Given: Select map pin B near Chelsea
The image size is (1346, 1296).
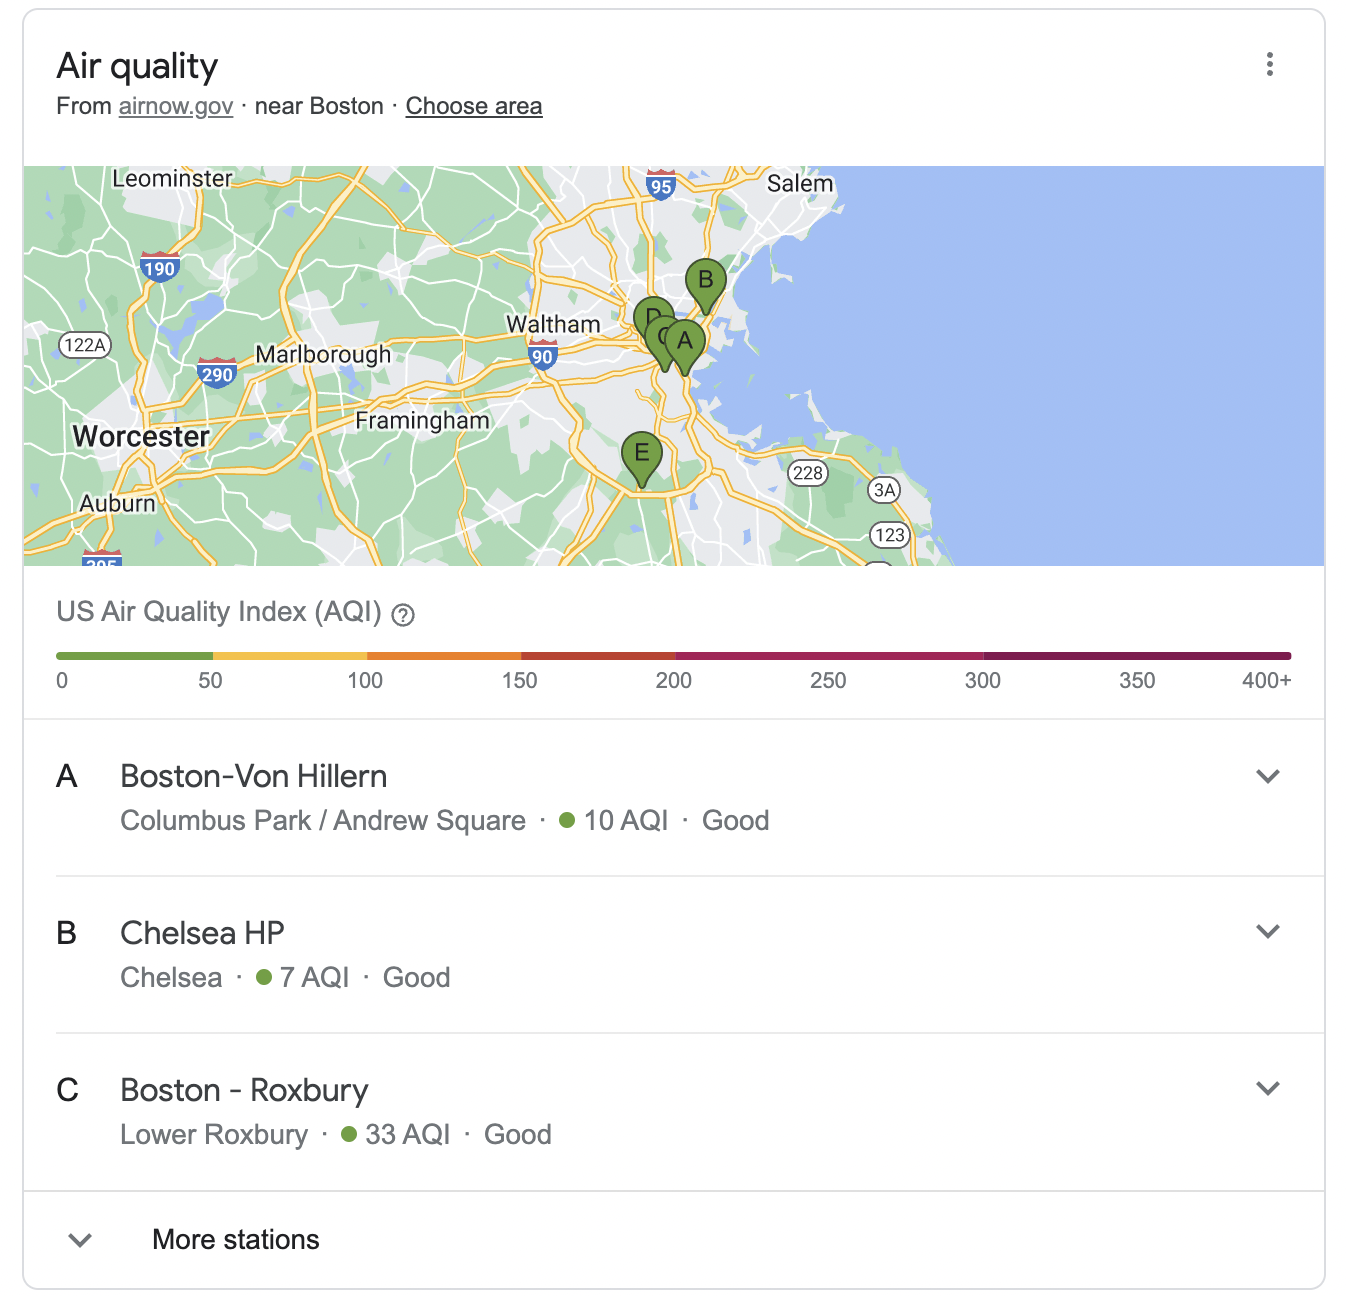Looking at the screenshot, I should pos(705,280).
